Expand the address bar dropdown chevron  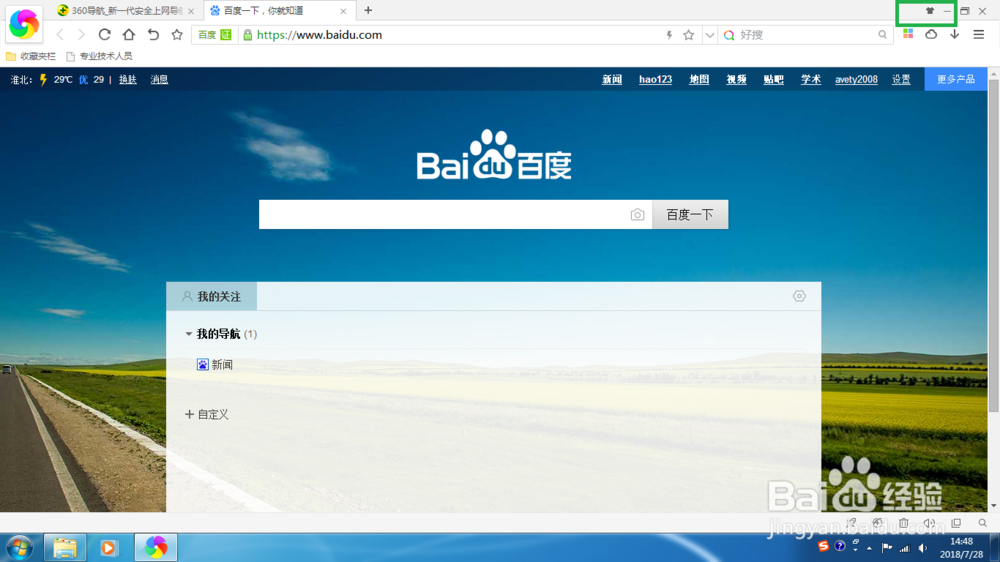(709, 35)
